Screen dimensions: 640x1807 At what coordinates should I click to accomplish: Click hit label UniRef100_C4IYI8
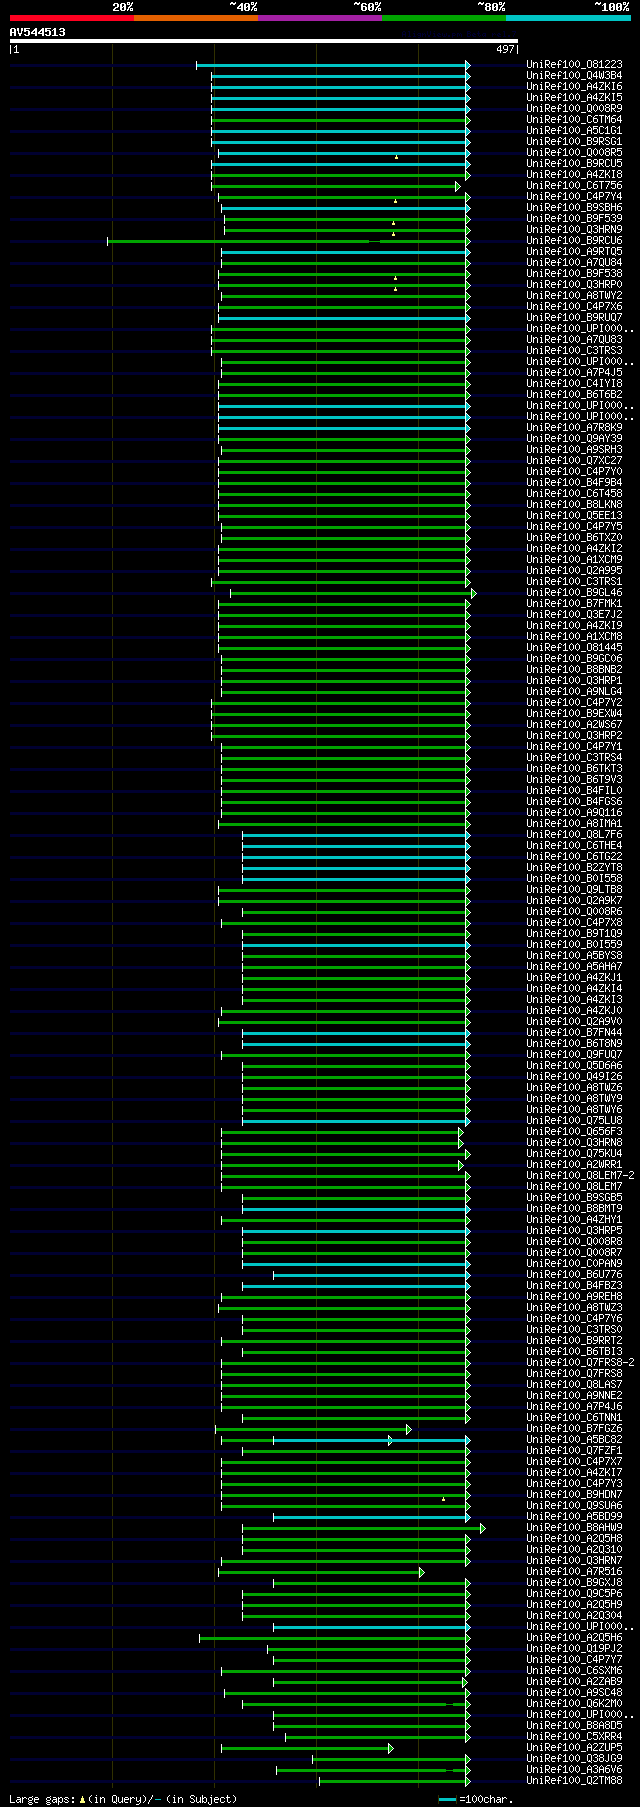574,384
